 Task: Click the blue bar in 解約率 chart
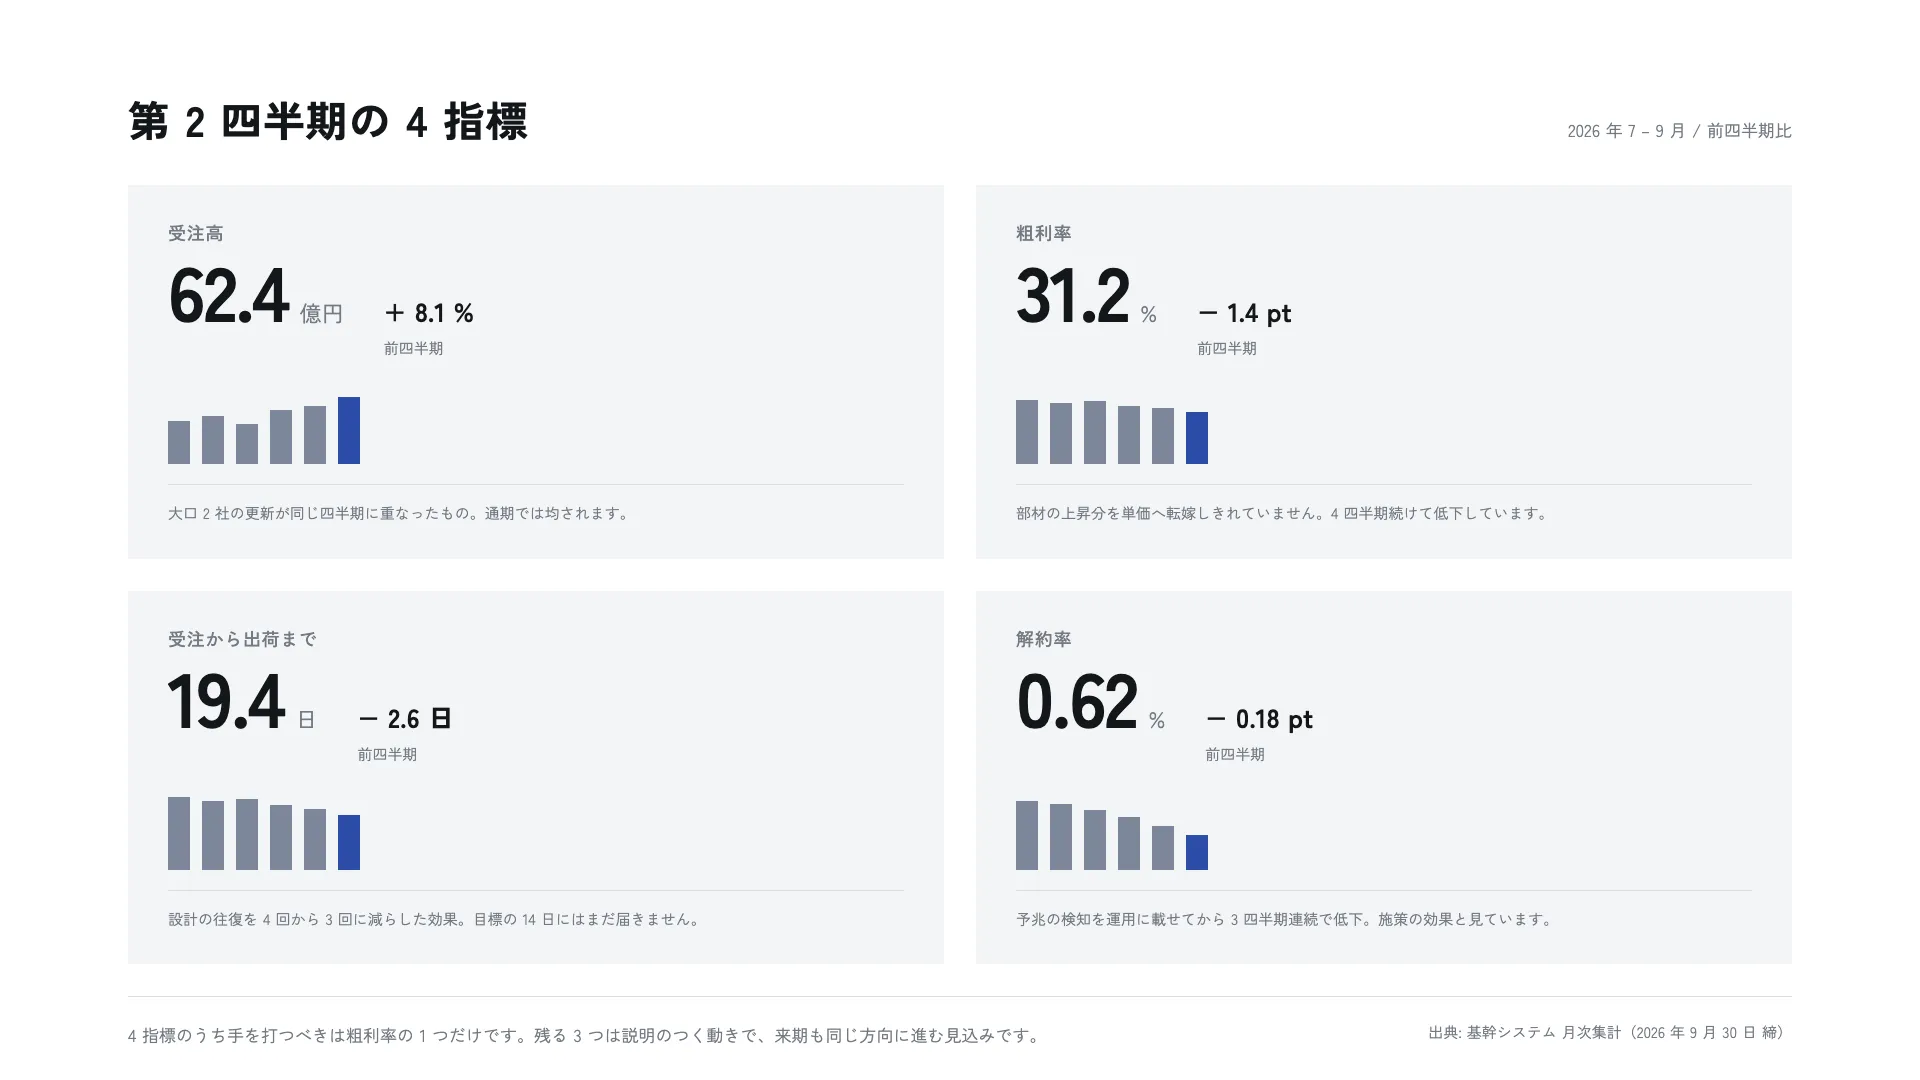(1197, 853)
